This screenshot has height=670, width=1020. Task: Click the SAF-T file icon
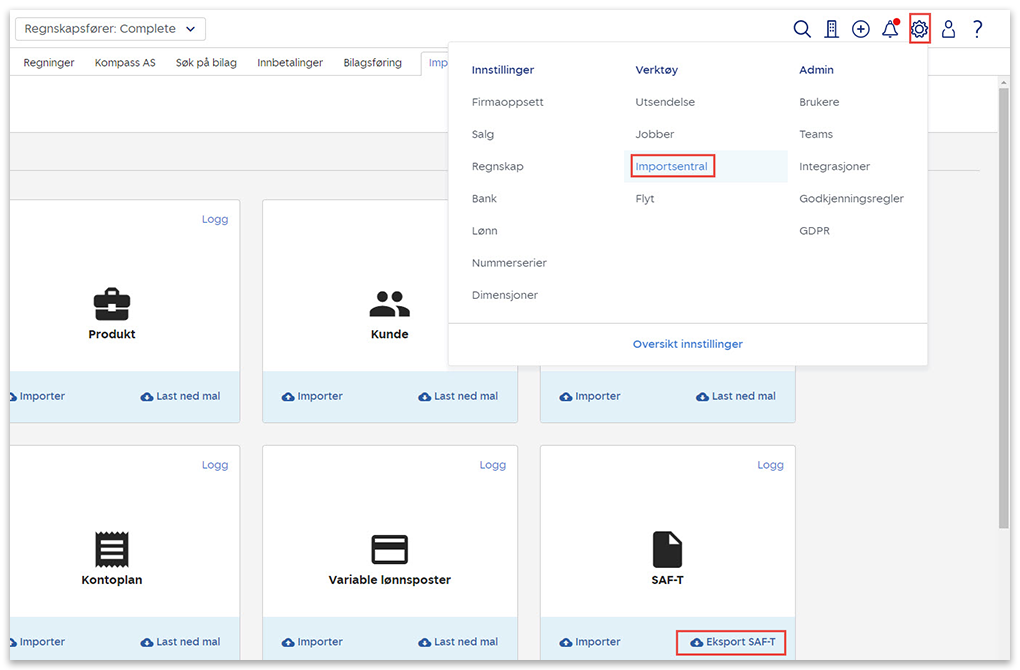click(667, 549)
